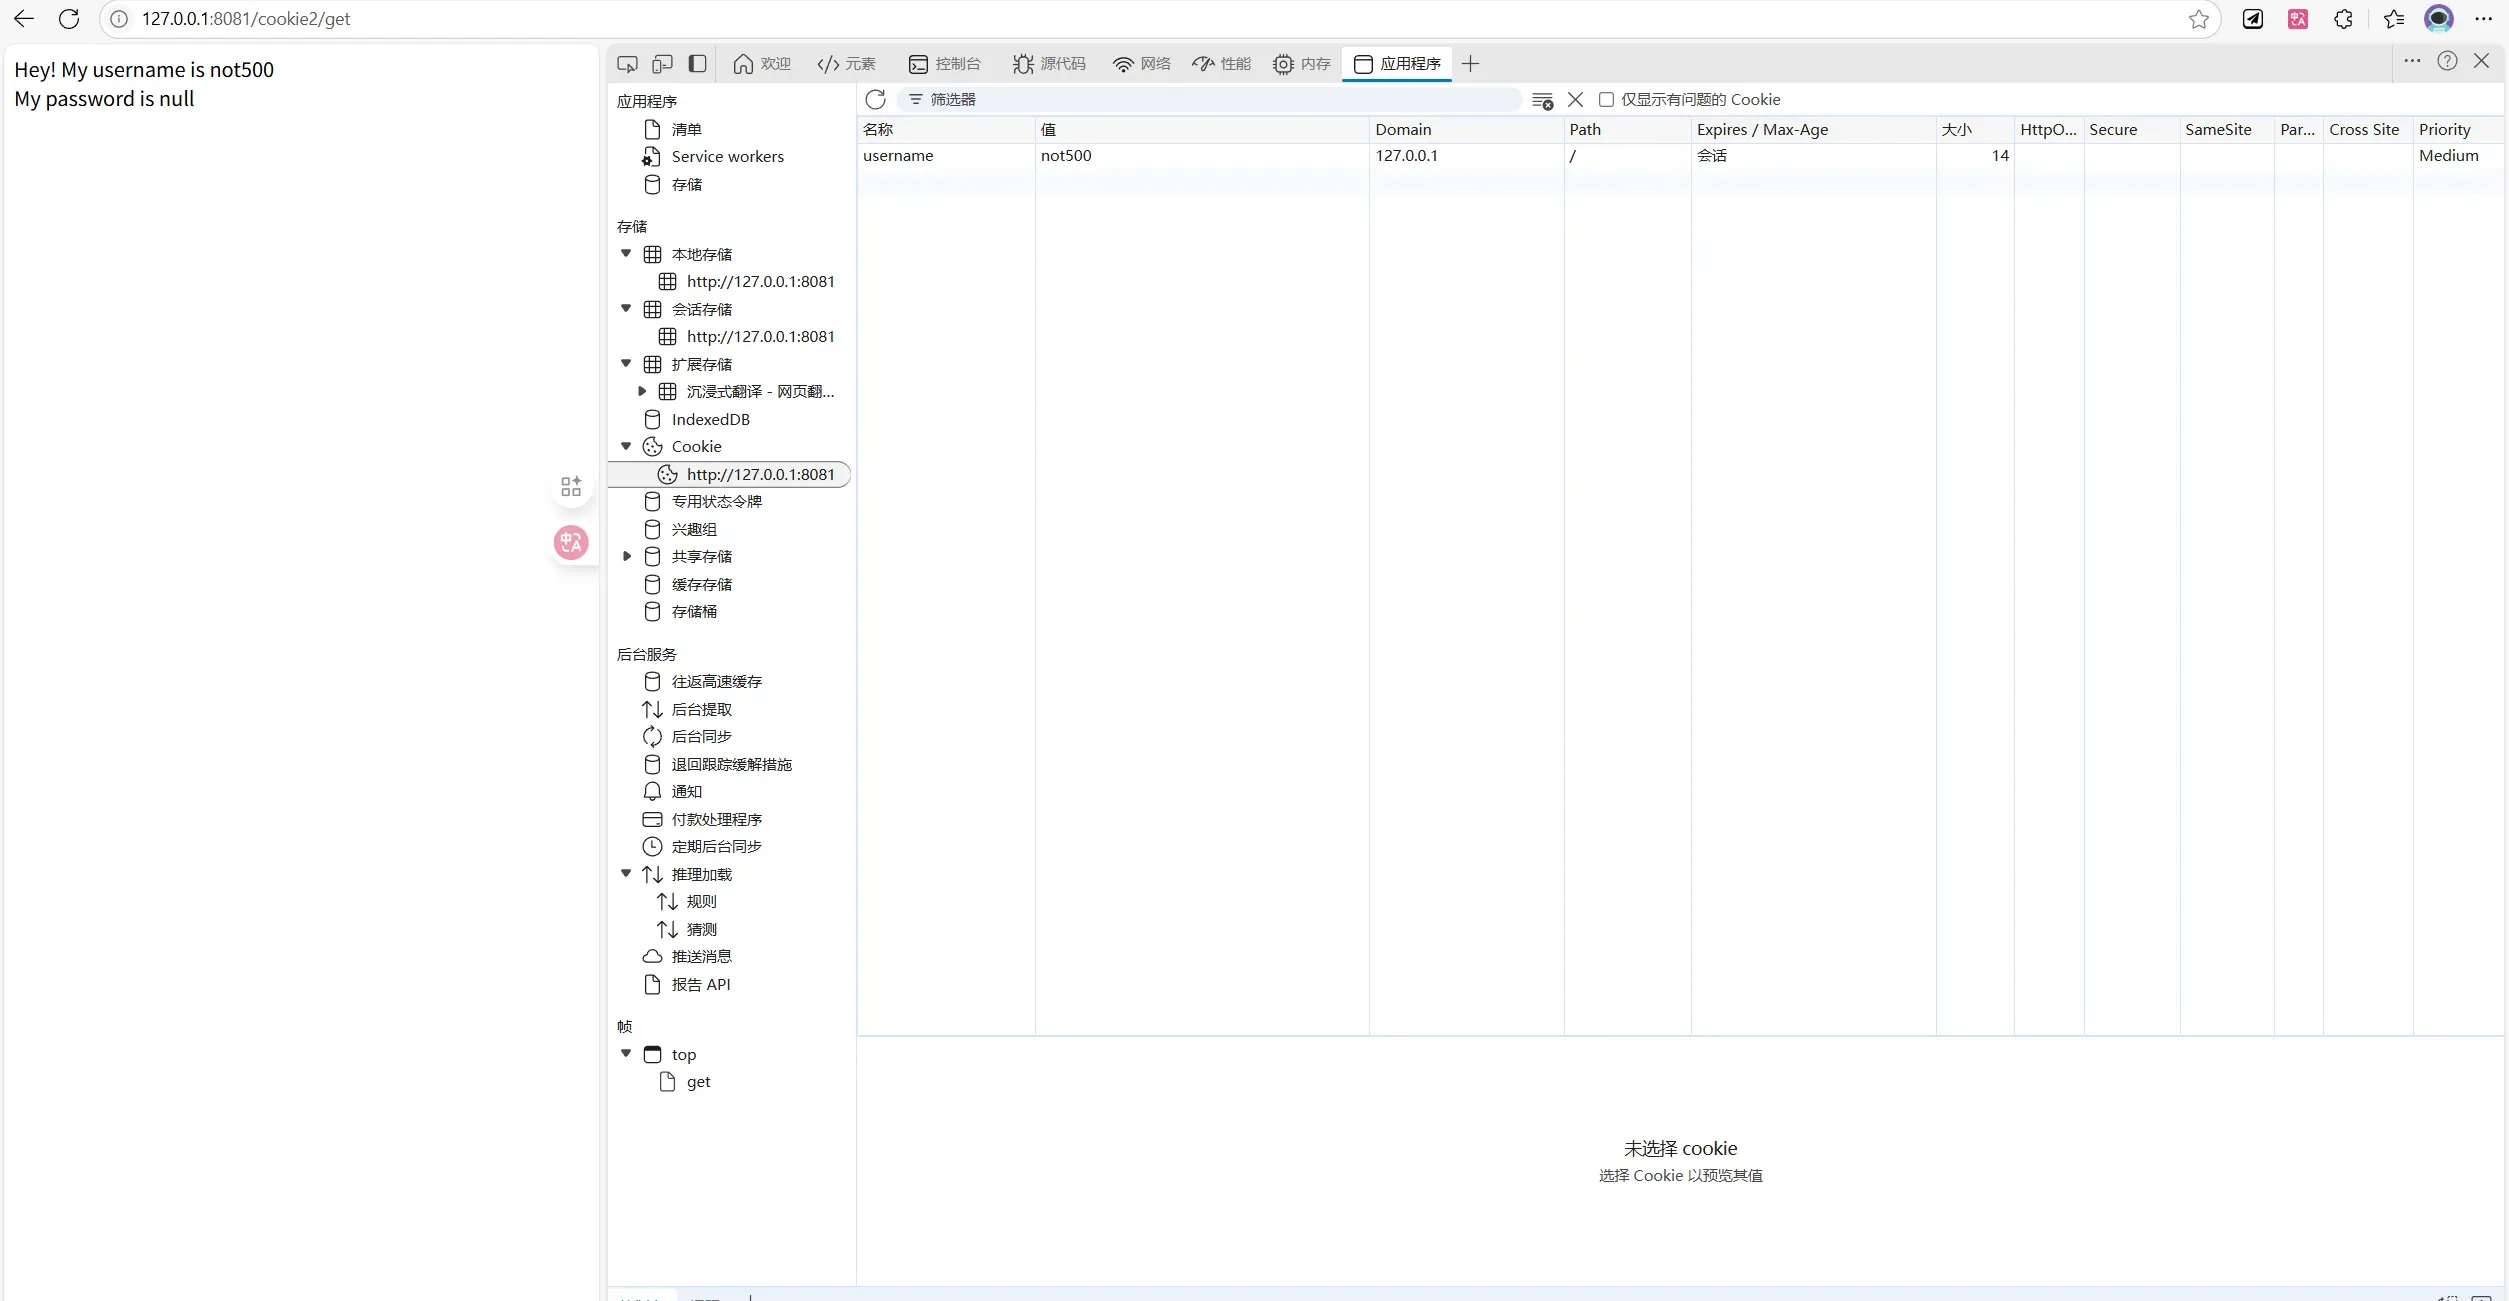Activate the inspect element picker icon
Image resolution: width=2509 pixels, height=1301 pixels.
point(627,64)
